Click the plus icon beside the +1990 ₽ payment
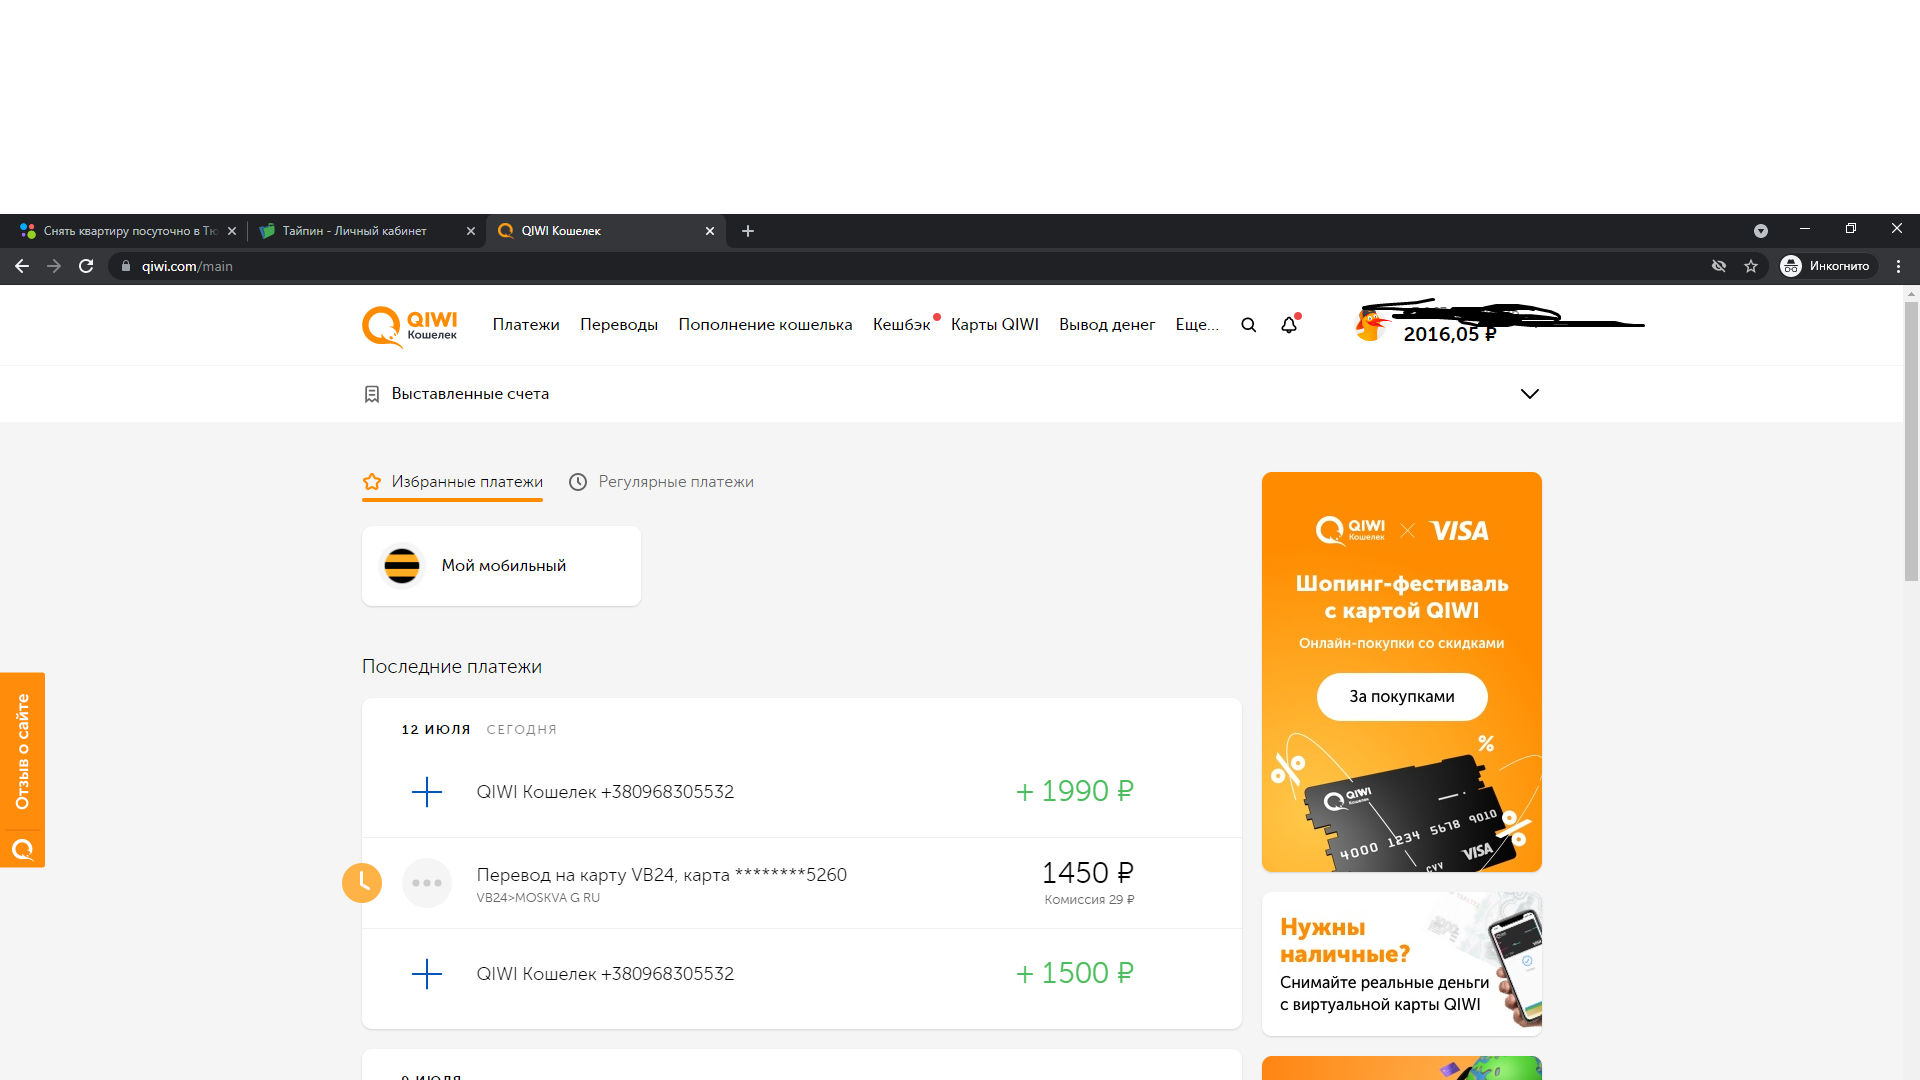This screenshot has width=1920, height=1080. pos(427,792)
